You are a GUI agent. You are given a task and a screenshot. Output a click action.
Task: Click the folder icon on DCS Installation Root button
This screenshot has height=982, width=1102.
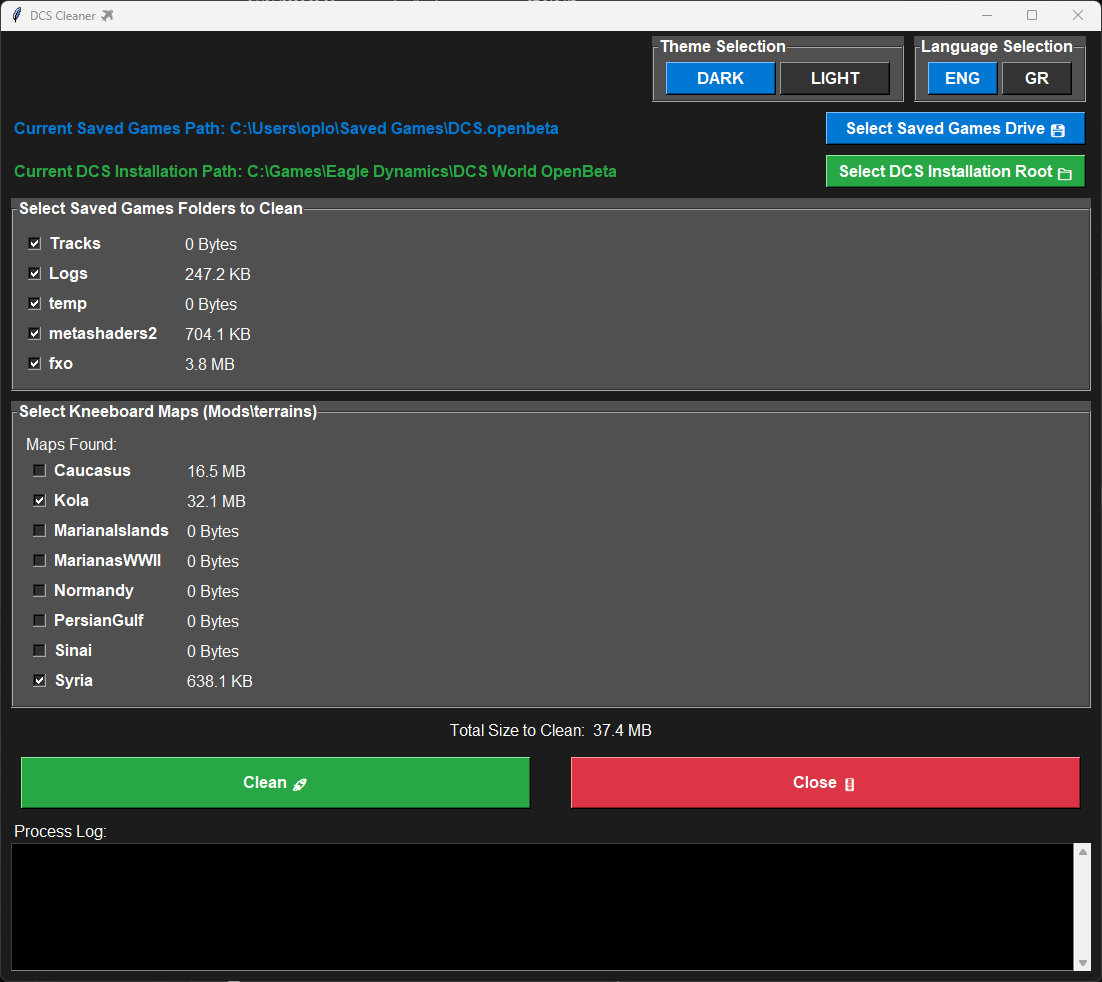1064,173
